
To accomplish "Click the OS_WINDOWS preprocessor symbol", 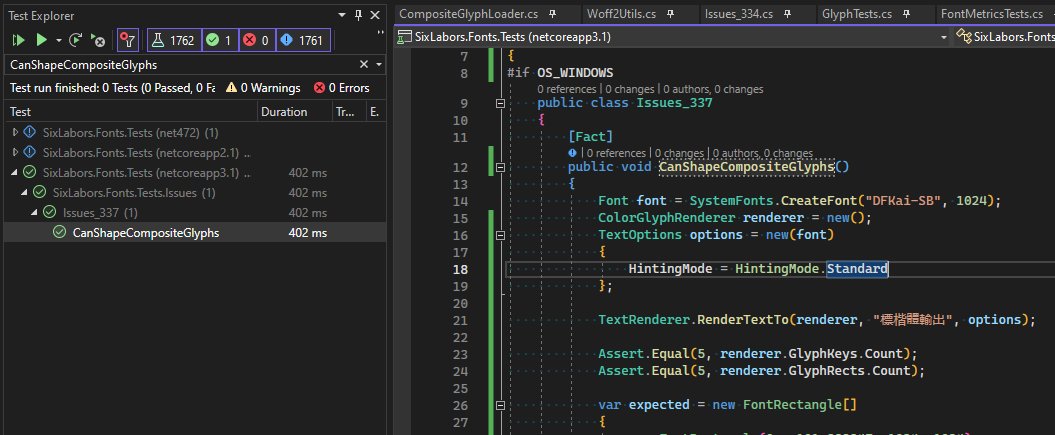I will point(575,73).
